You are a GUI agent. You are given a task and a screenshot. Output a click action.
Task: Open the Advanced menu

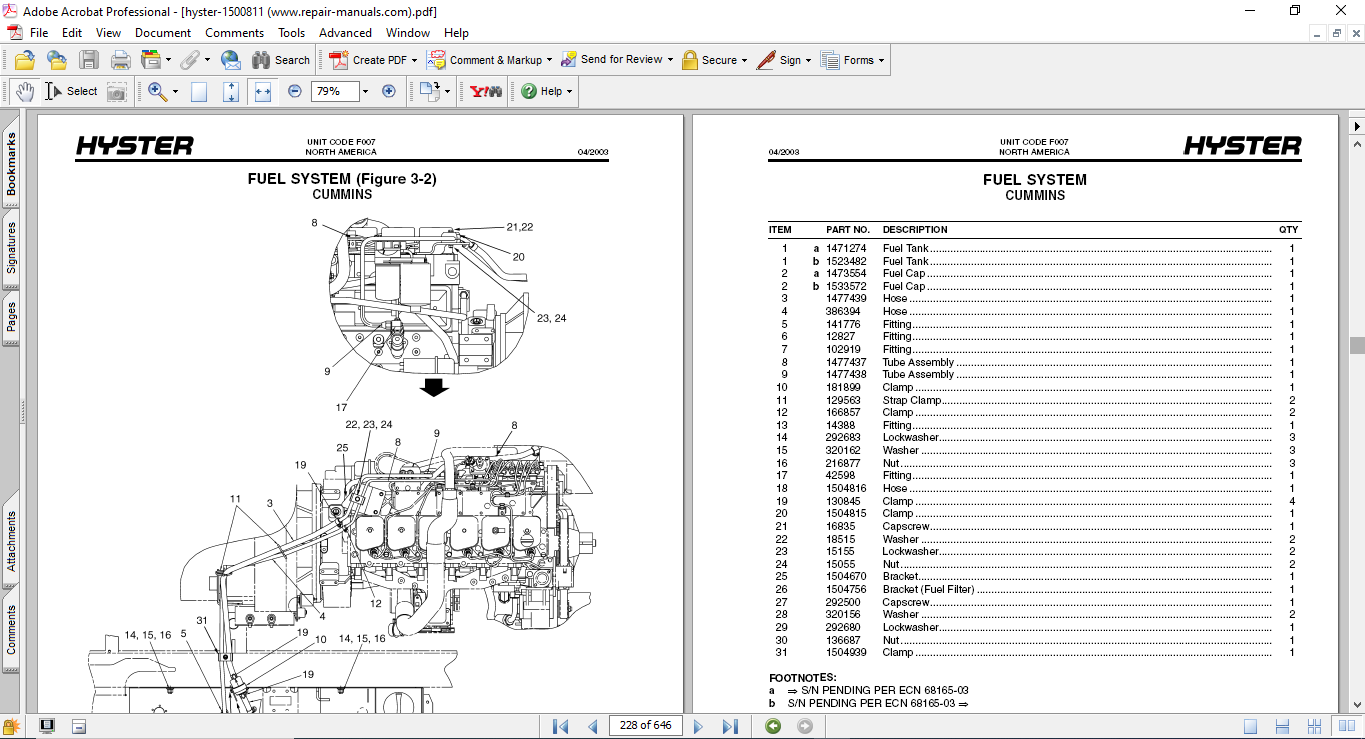coord(345,33)
